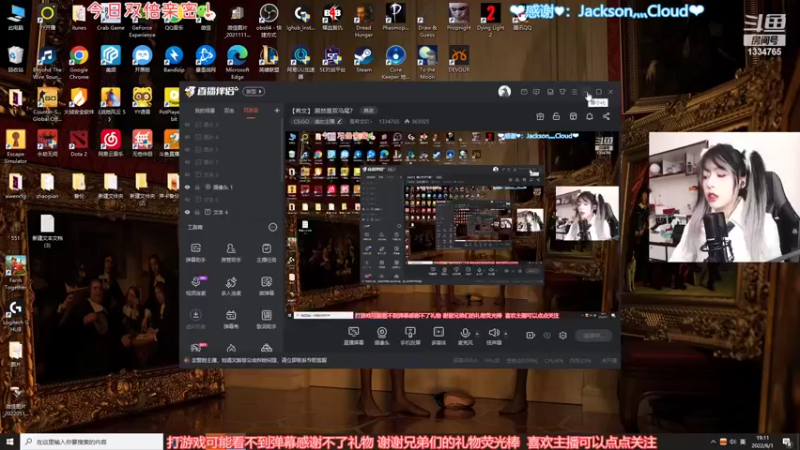The image size is (800, 450).
Task: Add a new scene with plus button
Action: click(x=277, y=110)
